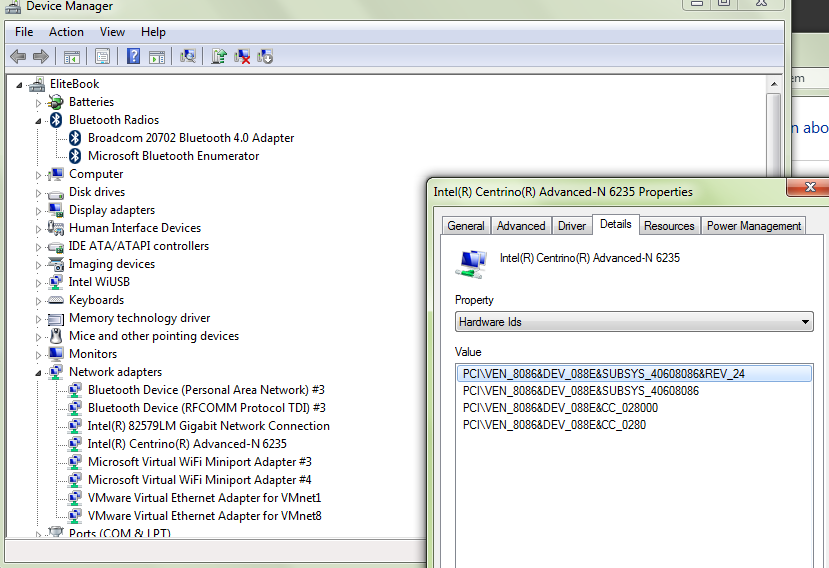
Task: Click the Intel 82579LM Gigabit adapter icon
Action: (x=75, y=426)
